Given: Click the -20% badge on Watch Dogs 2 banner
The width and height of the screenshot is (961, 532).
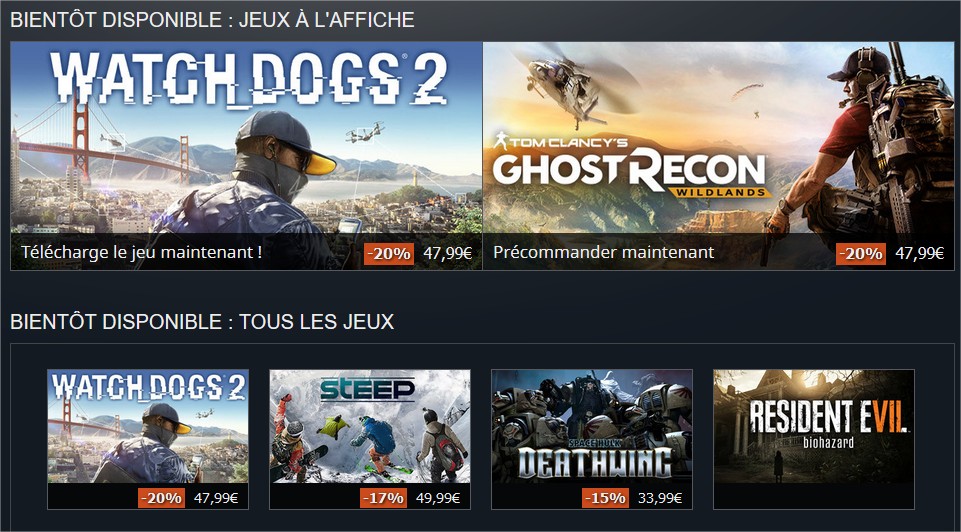Looking at the screenshot, I should pyautogui.click(x=389, y=253).
